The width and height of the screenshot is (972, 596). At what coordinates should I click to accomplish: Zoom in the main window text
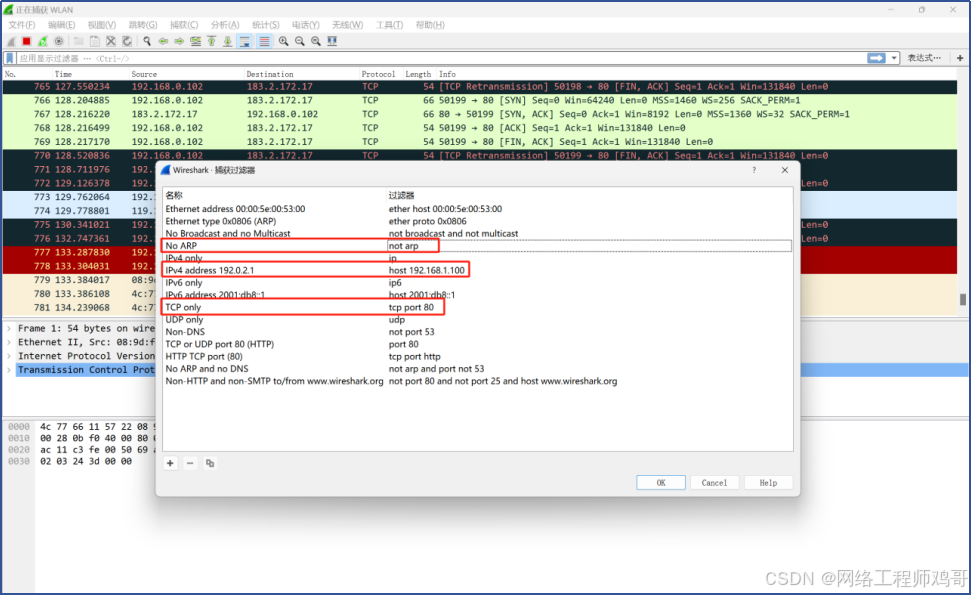(x=283, y=42)
